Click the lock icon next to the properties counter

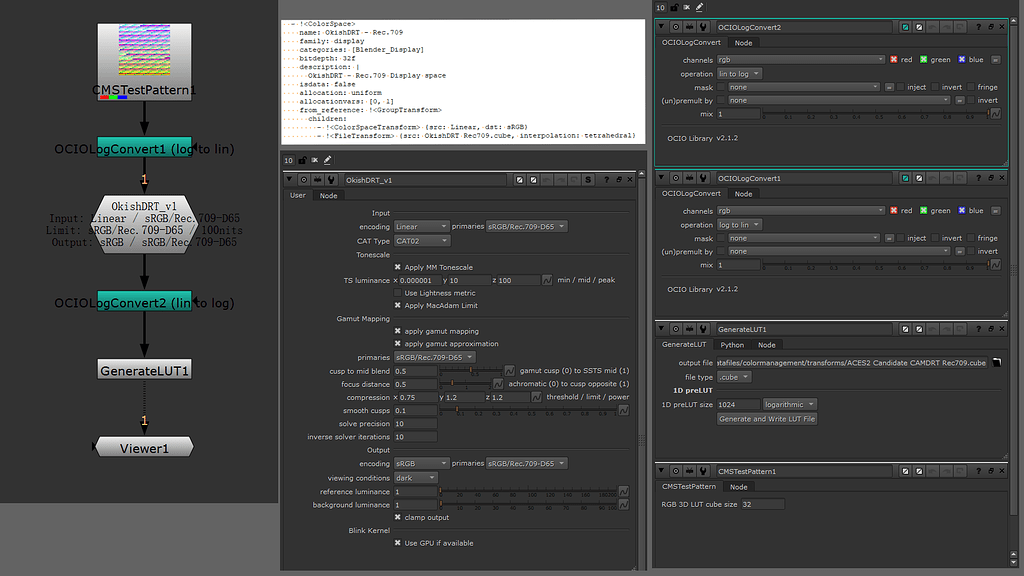pos(674,7)
